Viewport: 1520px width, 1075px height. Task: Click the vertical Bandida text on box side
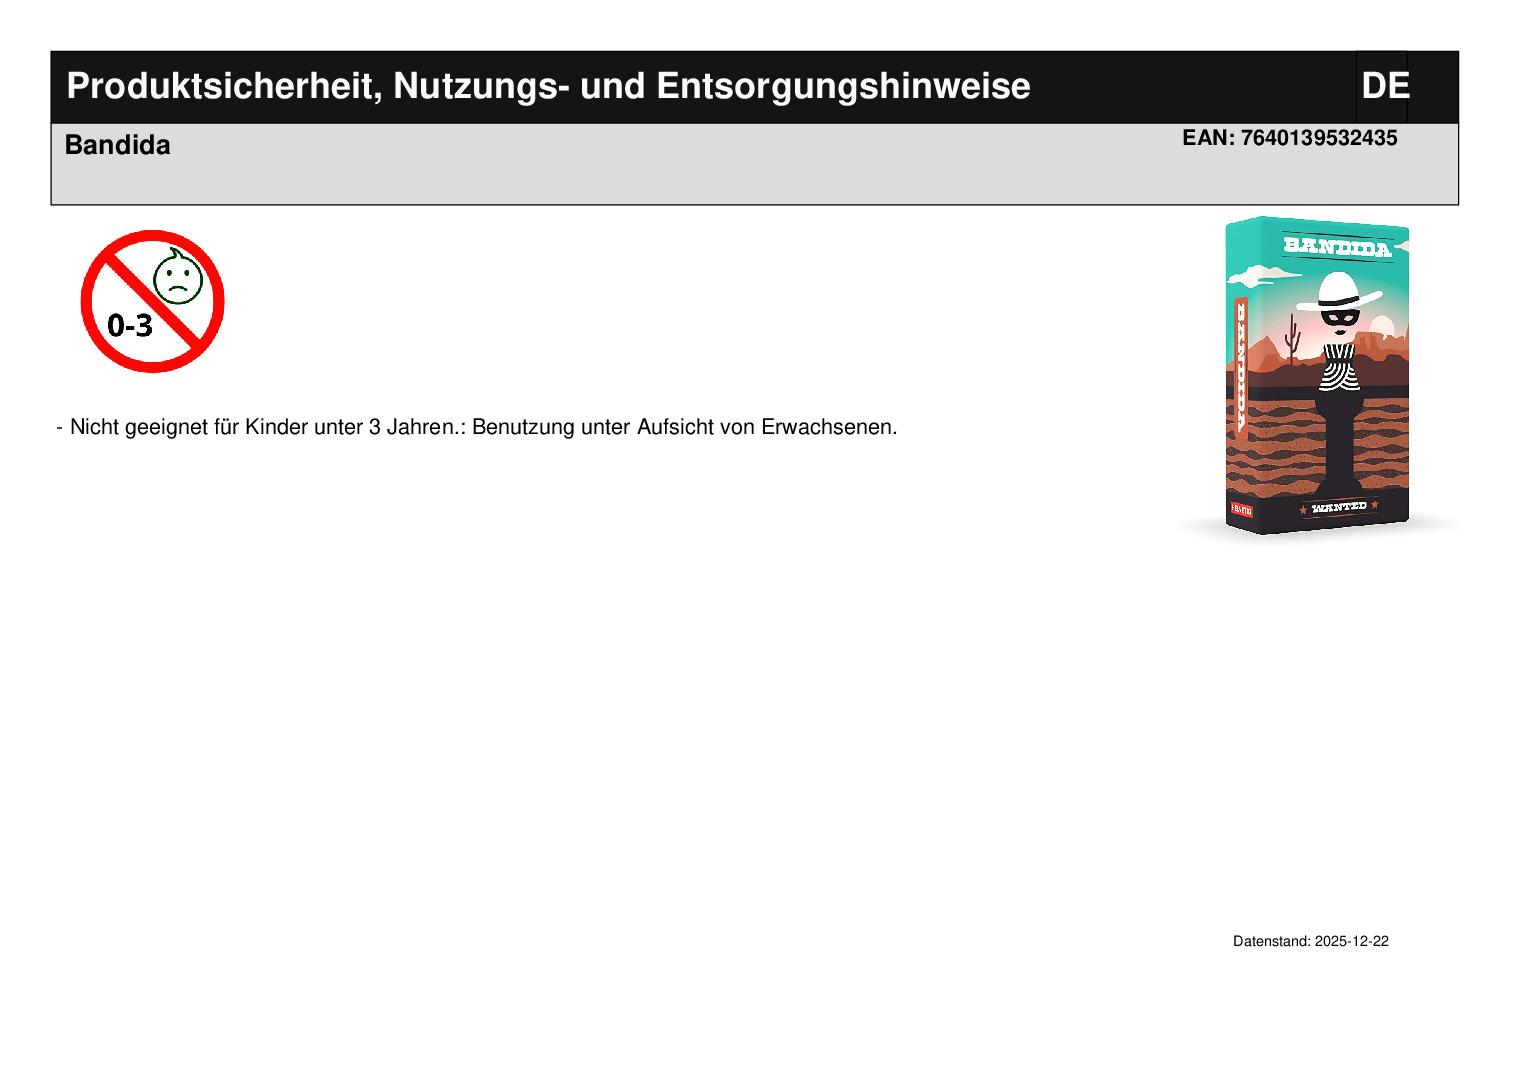click(1242, 367)
